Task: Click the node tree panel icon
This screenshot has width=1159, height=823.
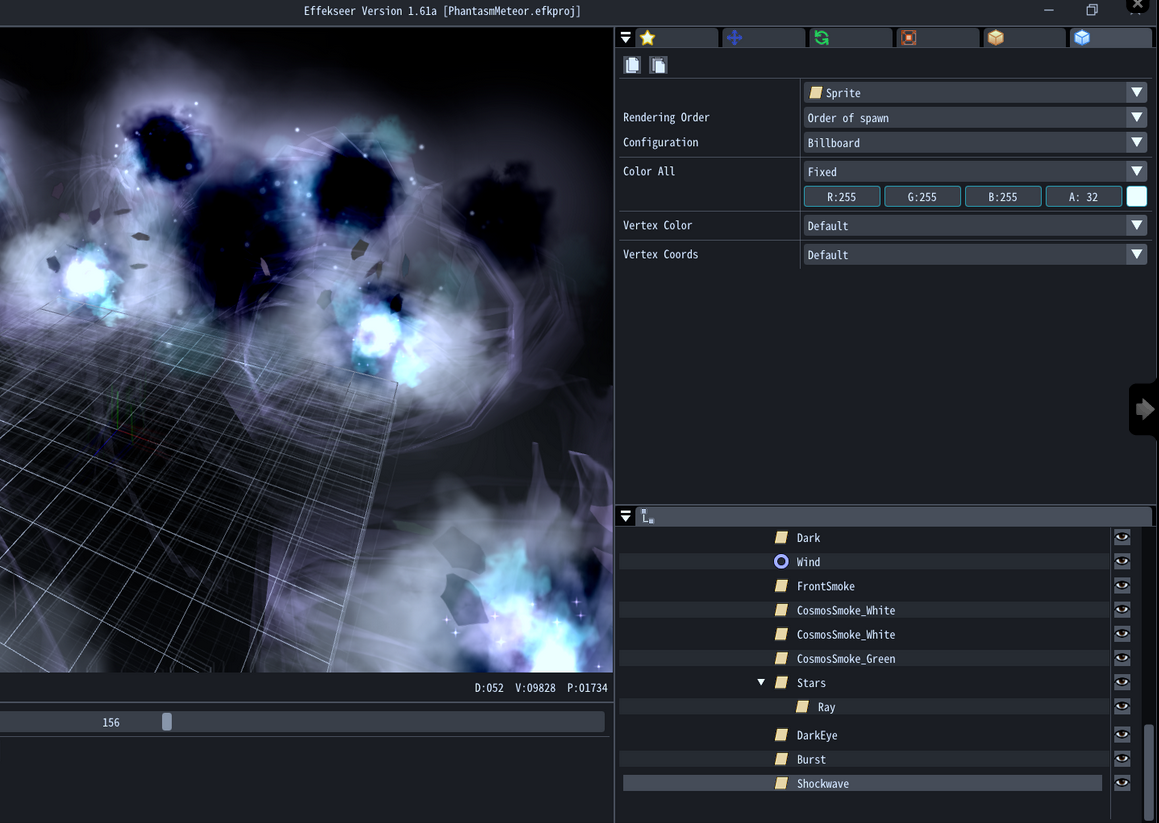Action: (x=648, y=516)
